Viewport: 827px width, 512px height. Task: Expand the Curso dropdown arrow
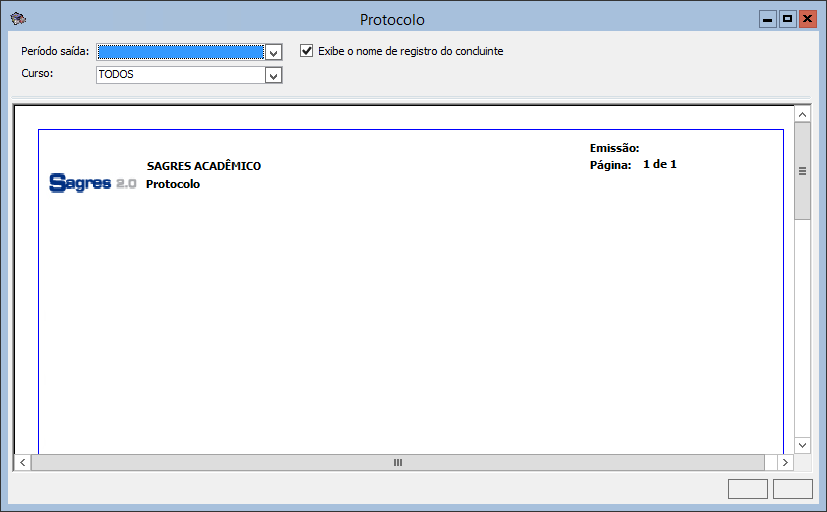coord(273,75)
